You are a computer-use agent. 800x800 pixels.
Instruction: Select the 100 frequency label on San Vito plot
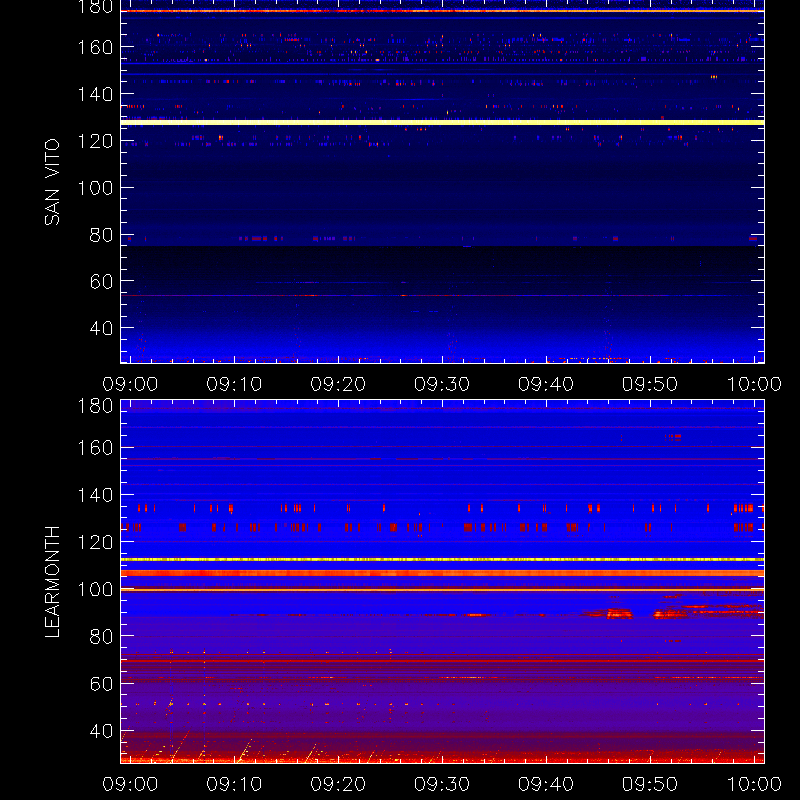(x=95, y=188)
